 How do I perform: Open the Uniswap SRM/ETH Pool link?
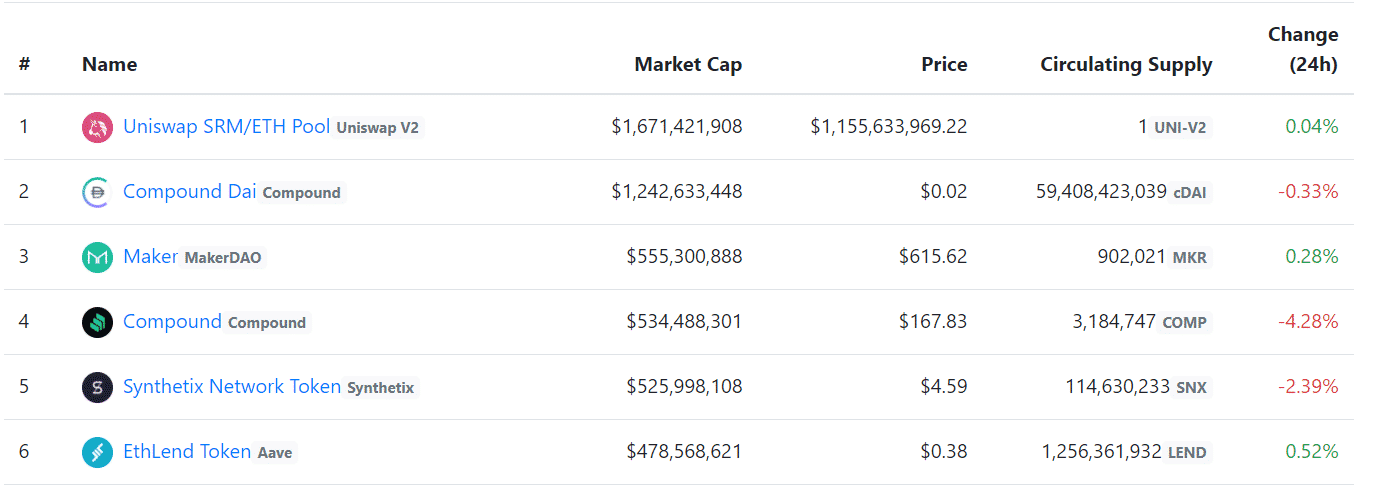pyautogui.click(x=226, y=127)
